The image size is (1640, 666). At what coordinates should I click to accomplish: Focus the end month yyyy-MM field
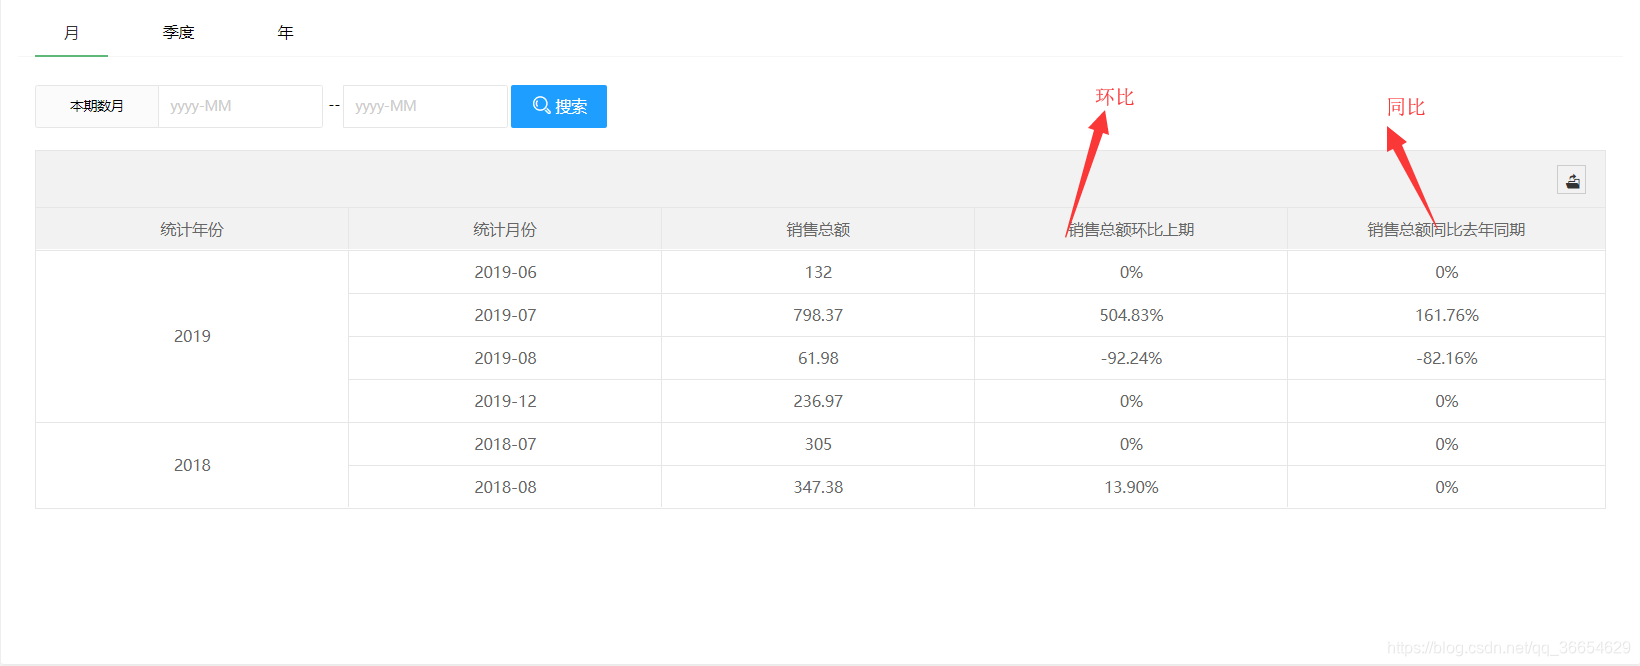click(425, 106)
